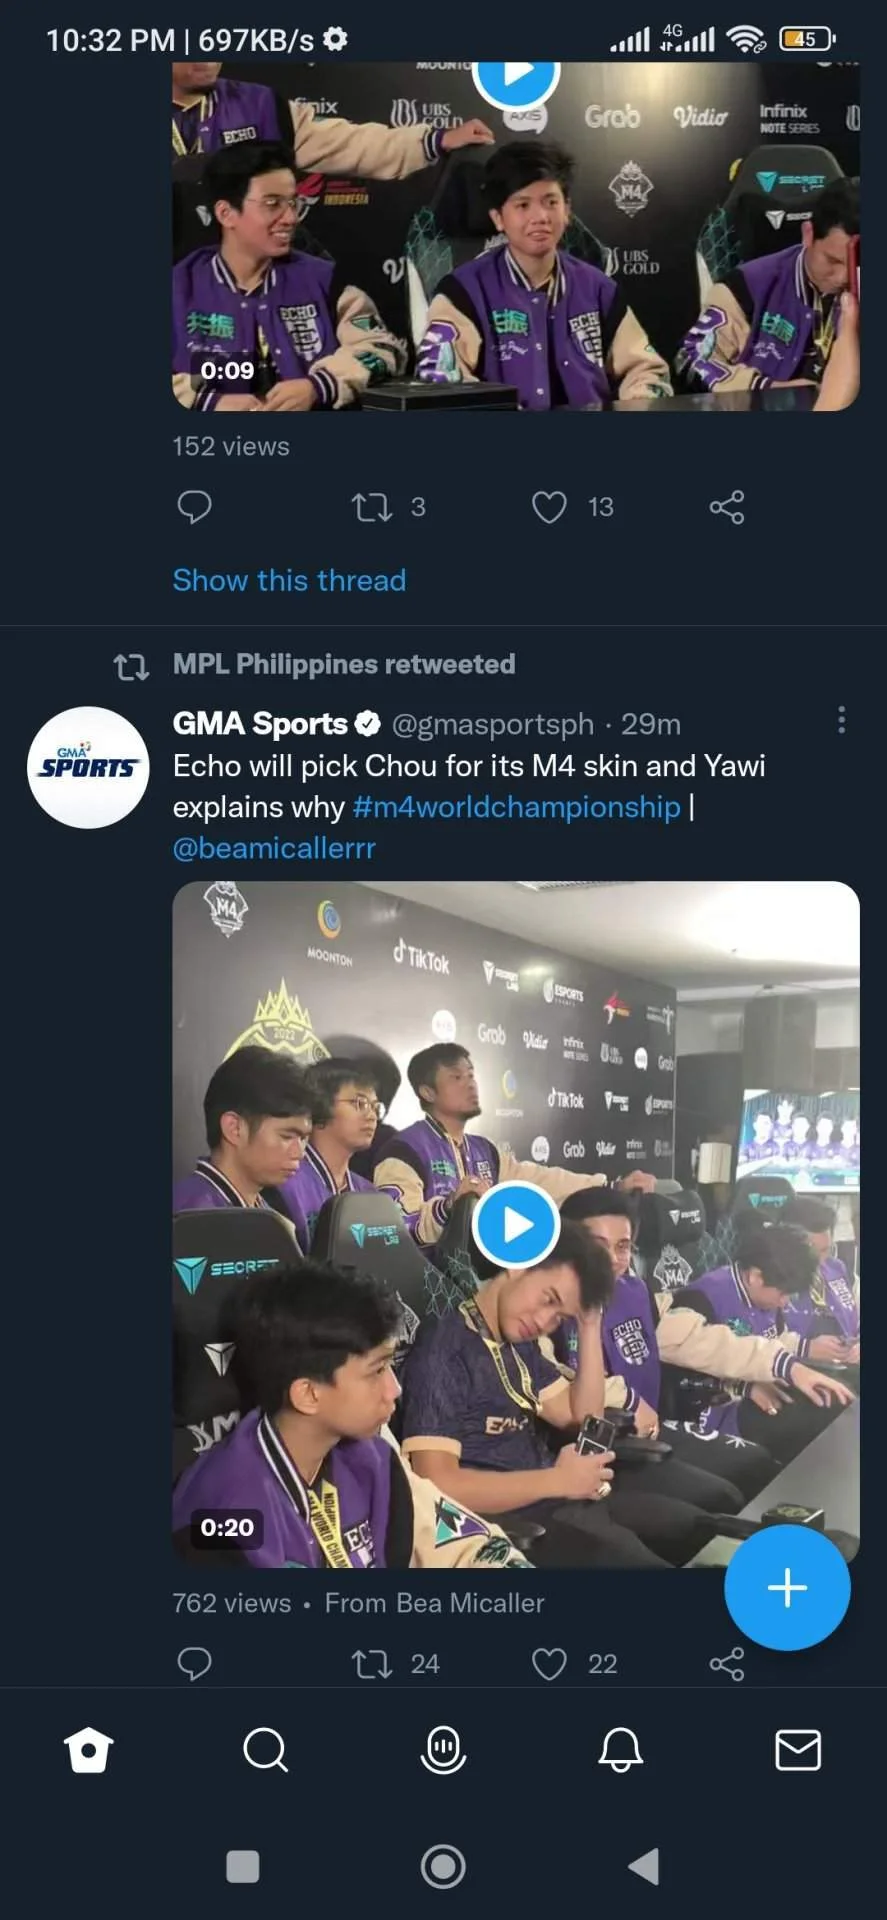
Task: Open the @beamicallerrr mention
Action: click(x=274, y=848)
